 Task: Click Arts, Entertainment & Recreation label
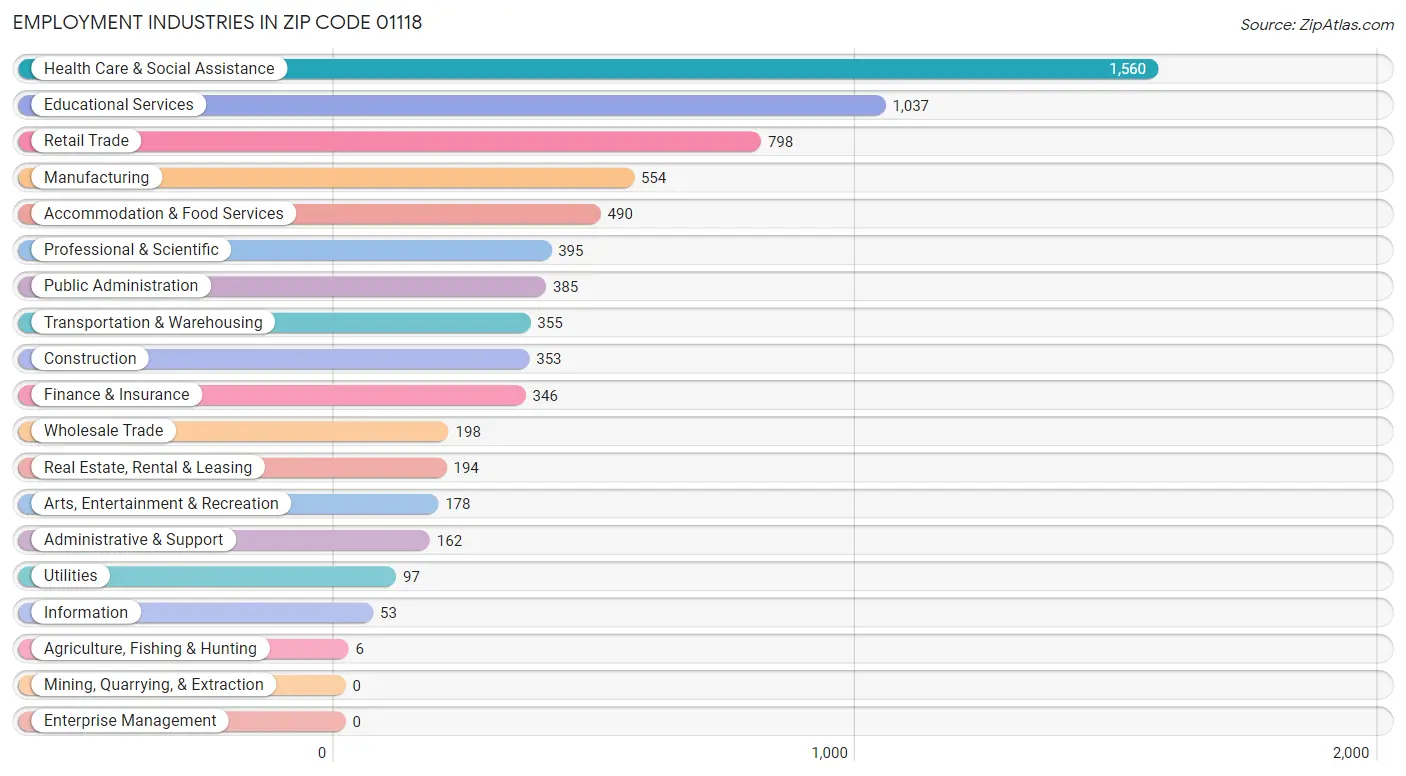(161, 503)
